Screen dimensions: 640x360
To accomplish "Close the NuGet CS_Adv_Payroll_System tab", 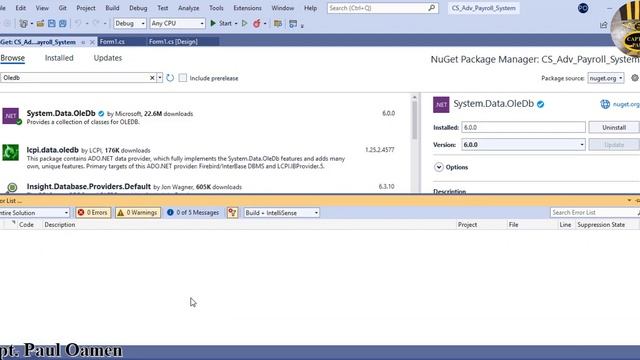I will tap(92, 42).
